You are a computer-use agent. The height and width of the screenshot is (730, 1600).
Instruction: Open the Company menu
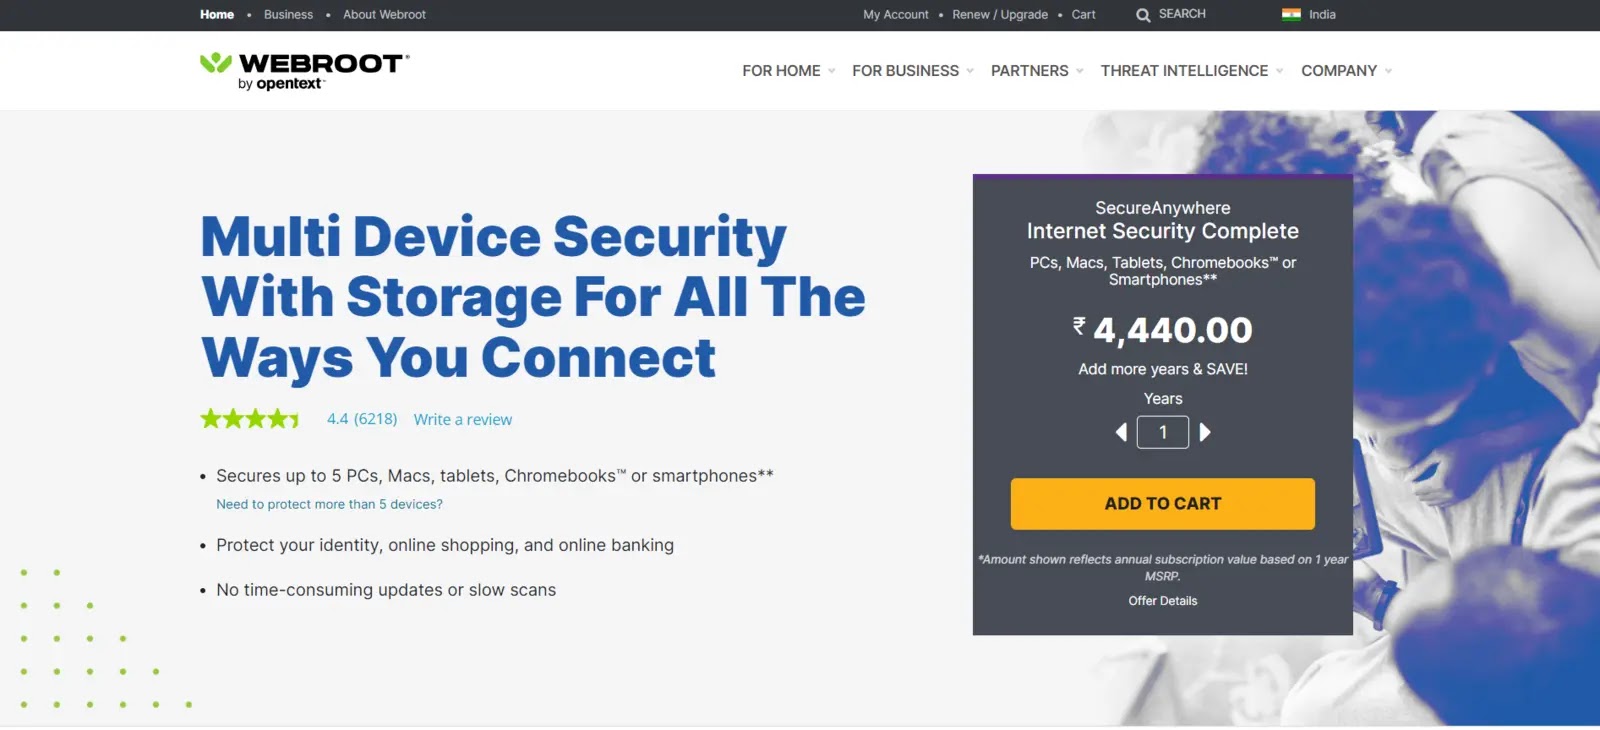(x=1346, y=71)
